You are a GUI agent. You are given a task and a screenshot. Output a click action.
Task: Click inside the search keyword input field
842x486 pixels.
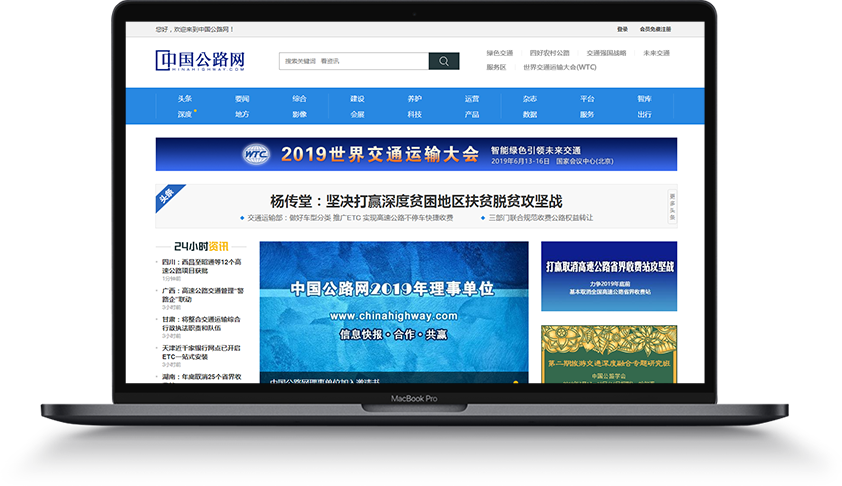coord(353,61)
